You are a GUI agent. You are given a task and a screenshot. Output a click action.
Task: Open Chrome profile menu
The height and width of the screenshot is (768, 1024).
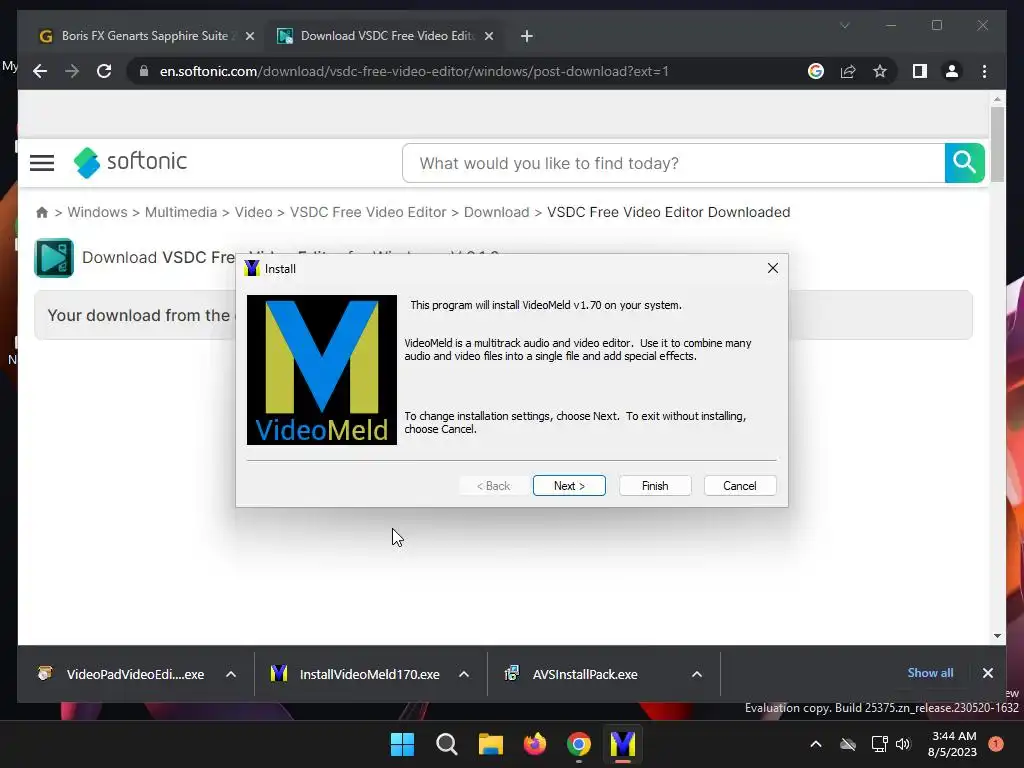point(952,71)
